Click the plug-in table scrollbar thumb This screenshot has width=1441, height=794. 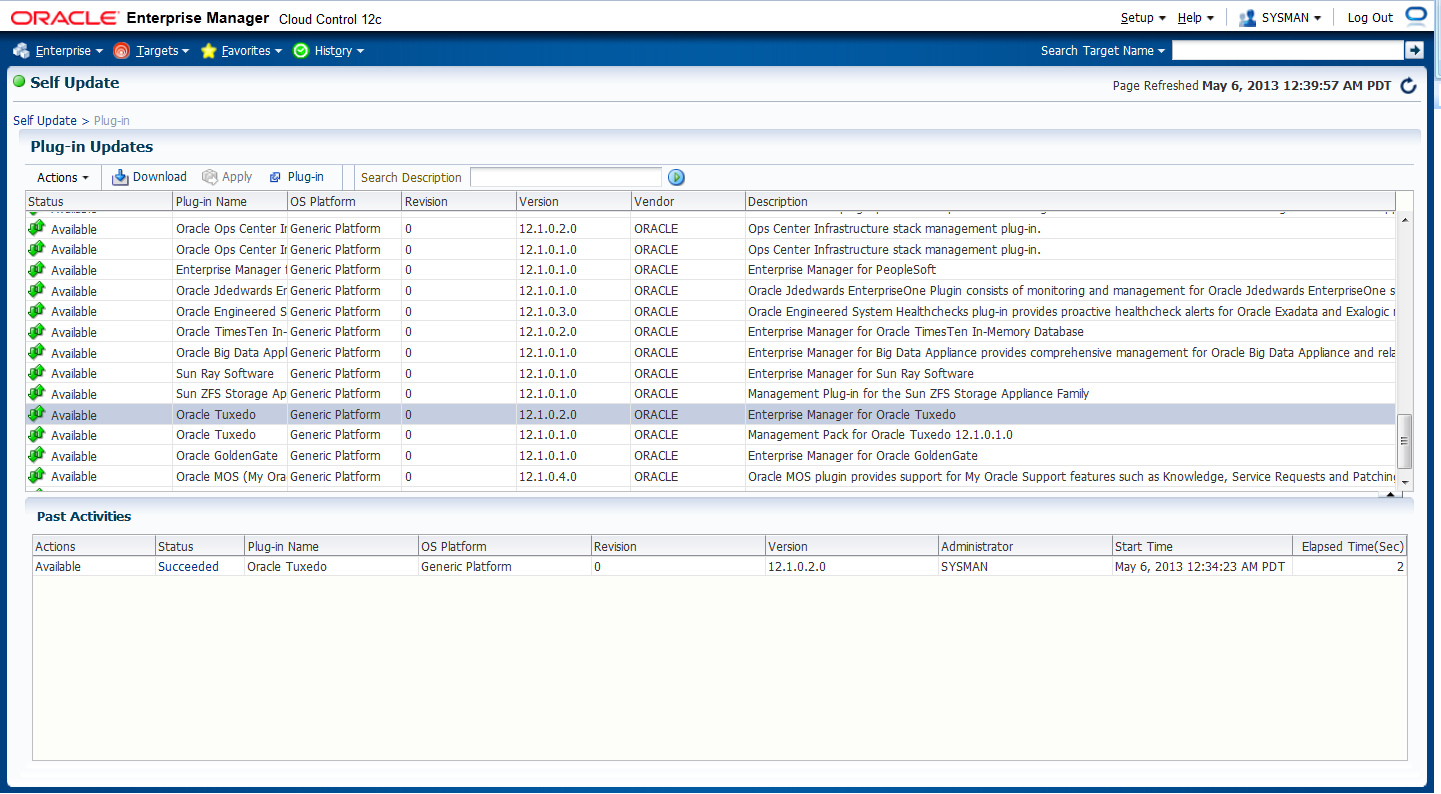[x=1405, y=441]
